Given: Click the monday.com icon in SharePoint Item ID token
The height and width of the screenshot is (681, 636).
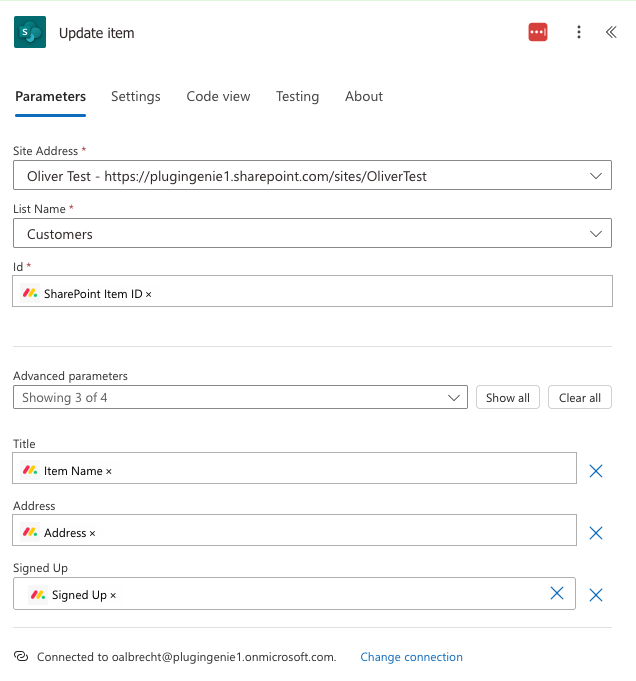Looking at the screenshot, I should [30, 293].
